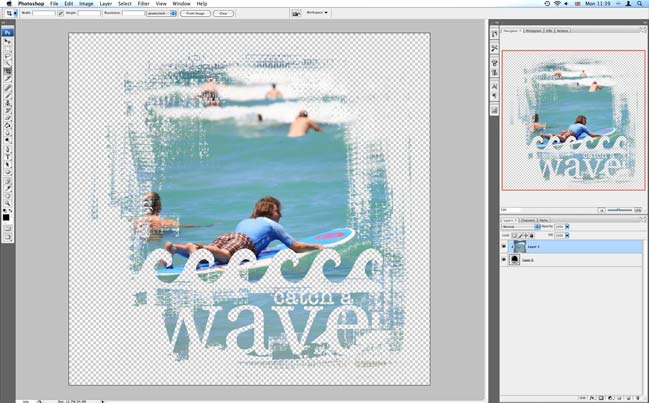The image size is (649, 403).
Task: Open the pixels/inch resolution units dropdown
Action: (x=161, y=13)
